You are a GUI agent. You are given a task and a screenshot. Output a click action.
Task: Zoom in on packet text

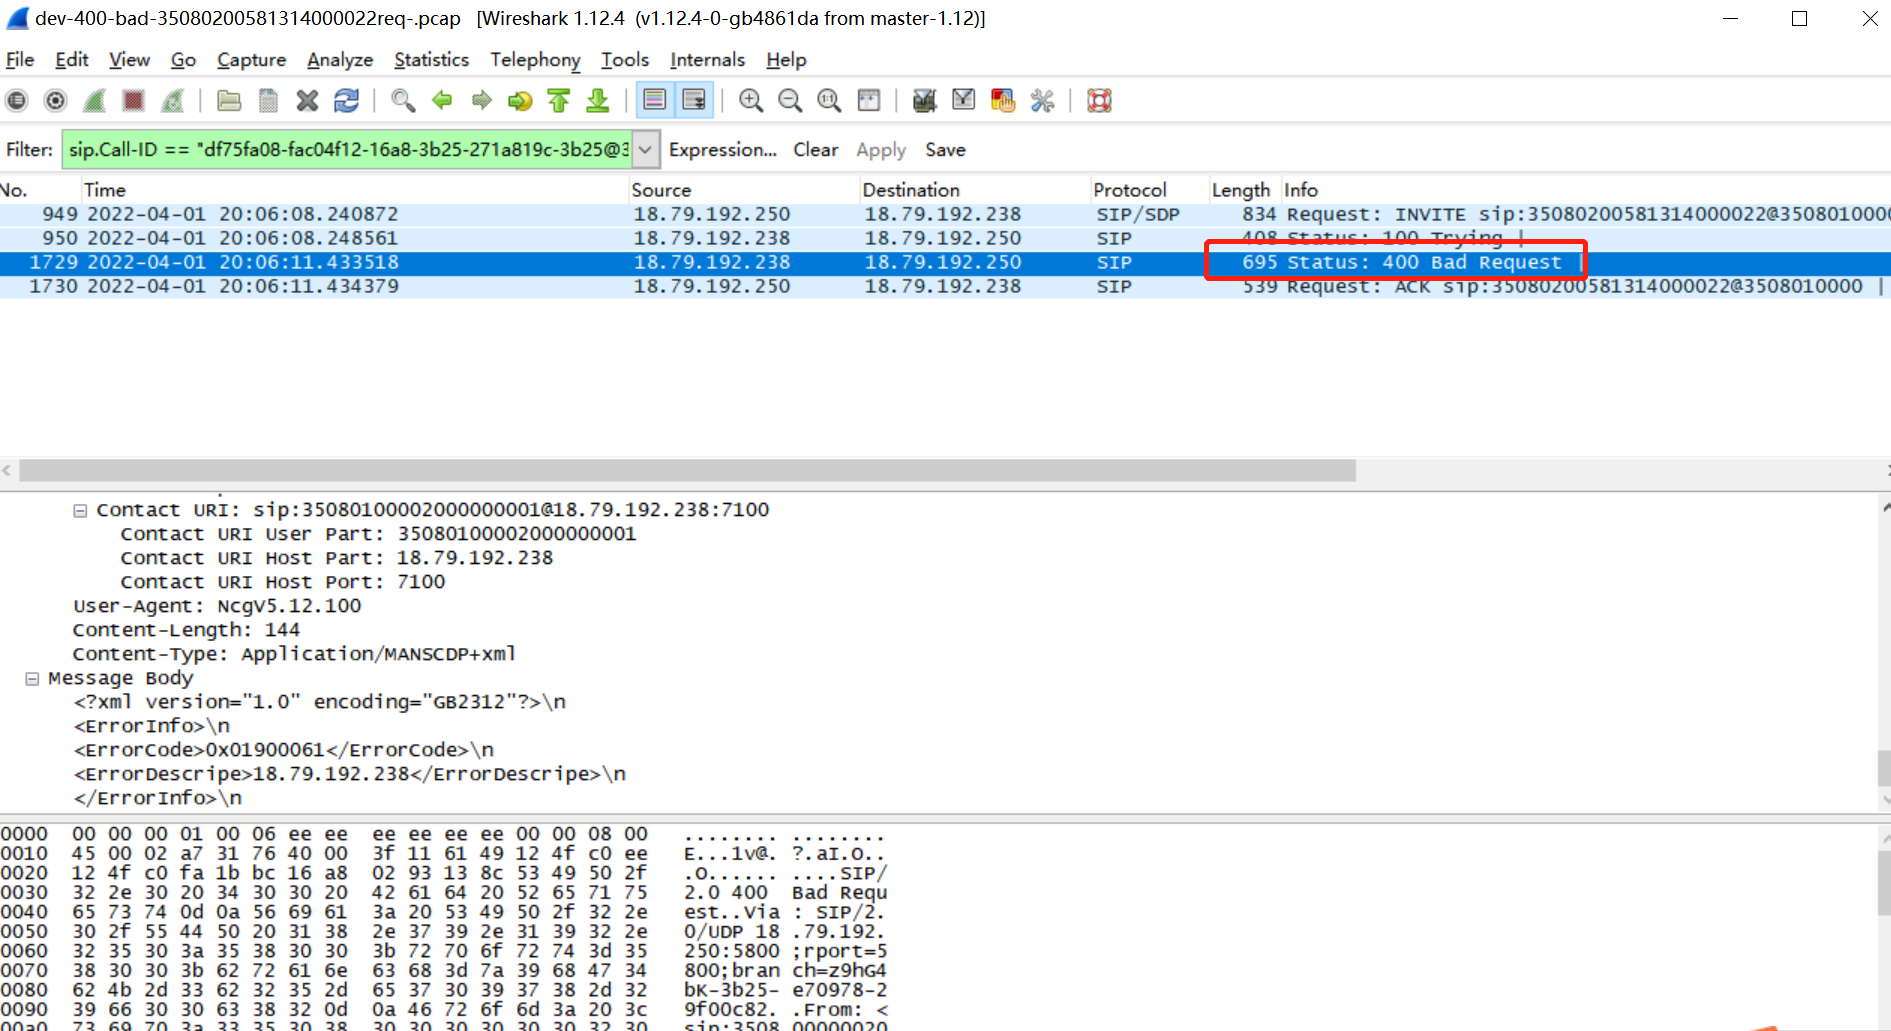point(750,101)
